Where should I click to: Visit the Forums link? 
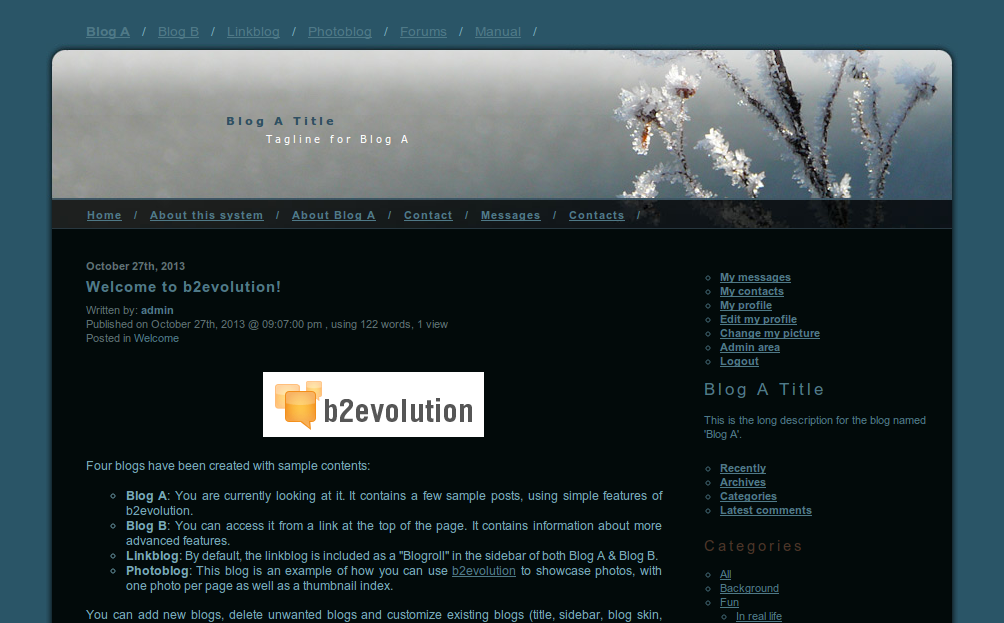point(423,31)
